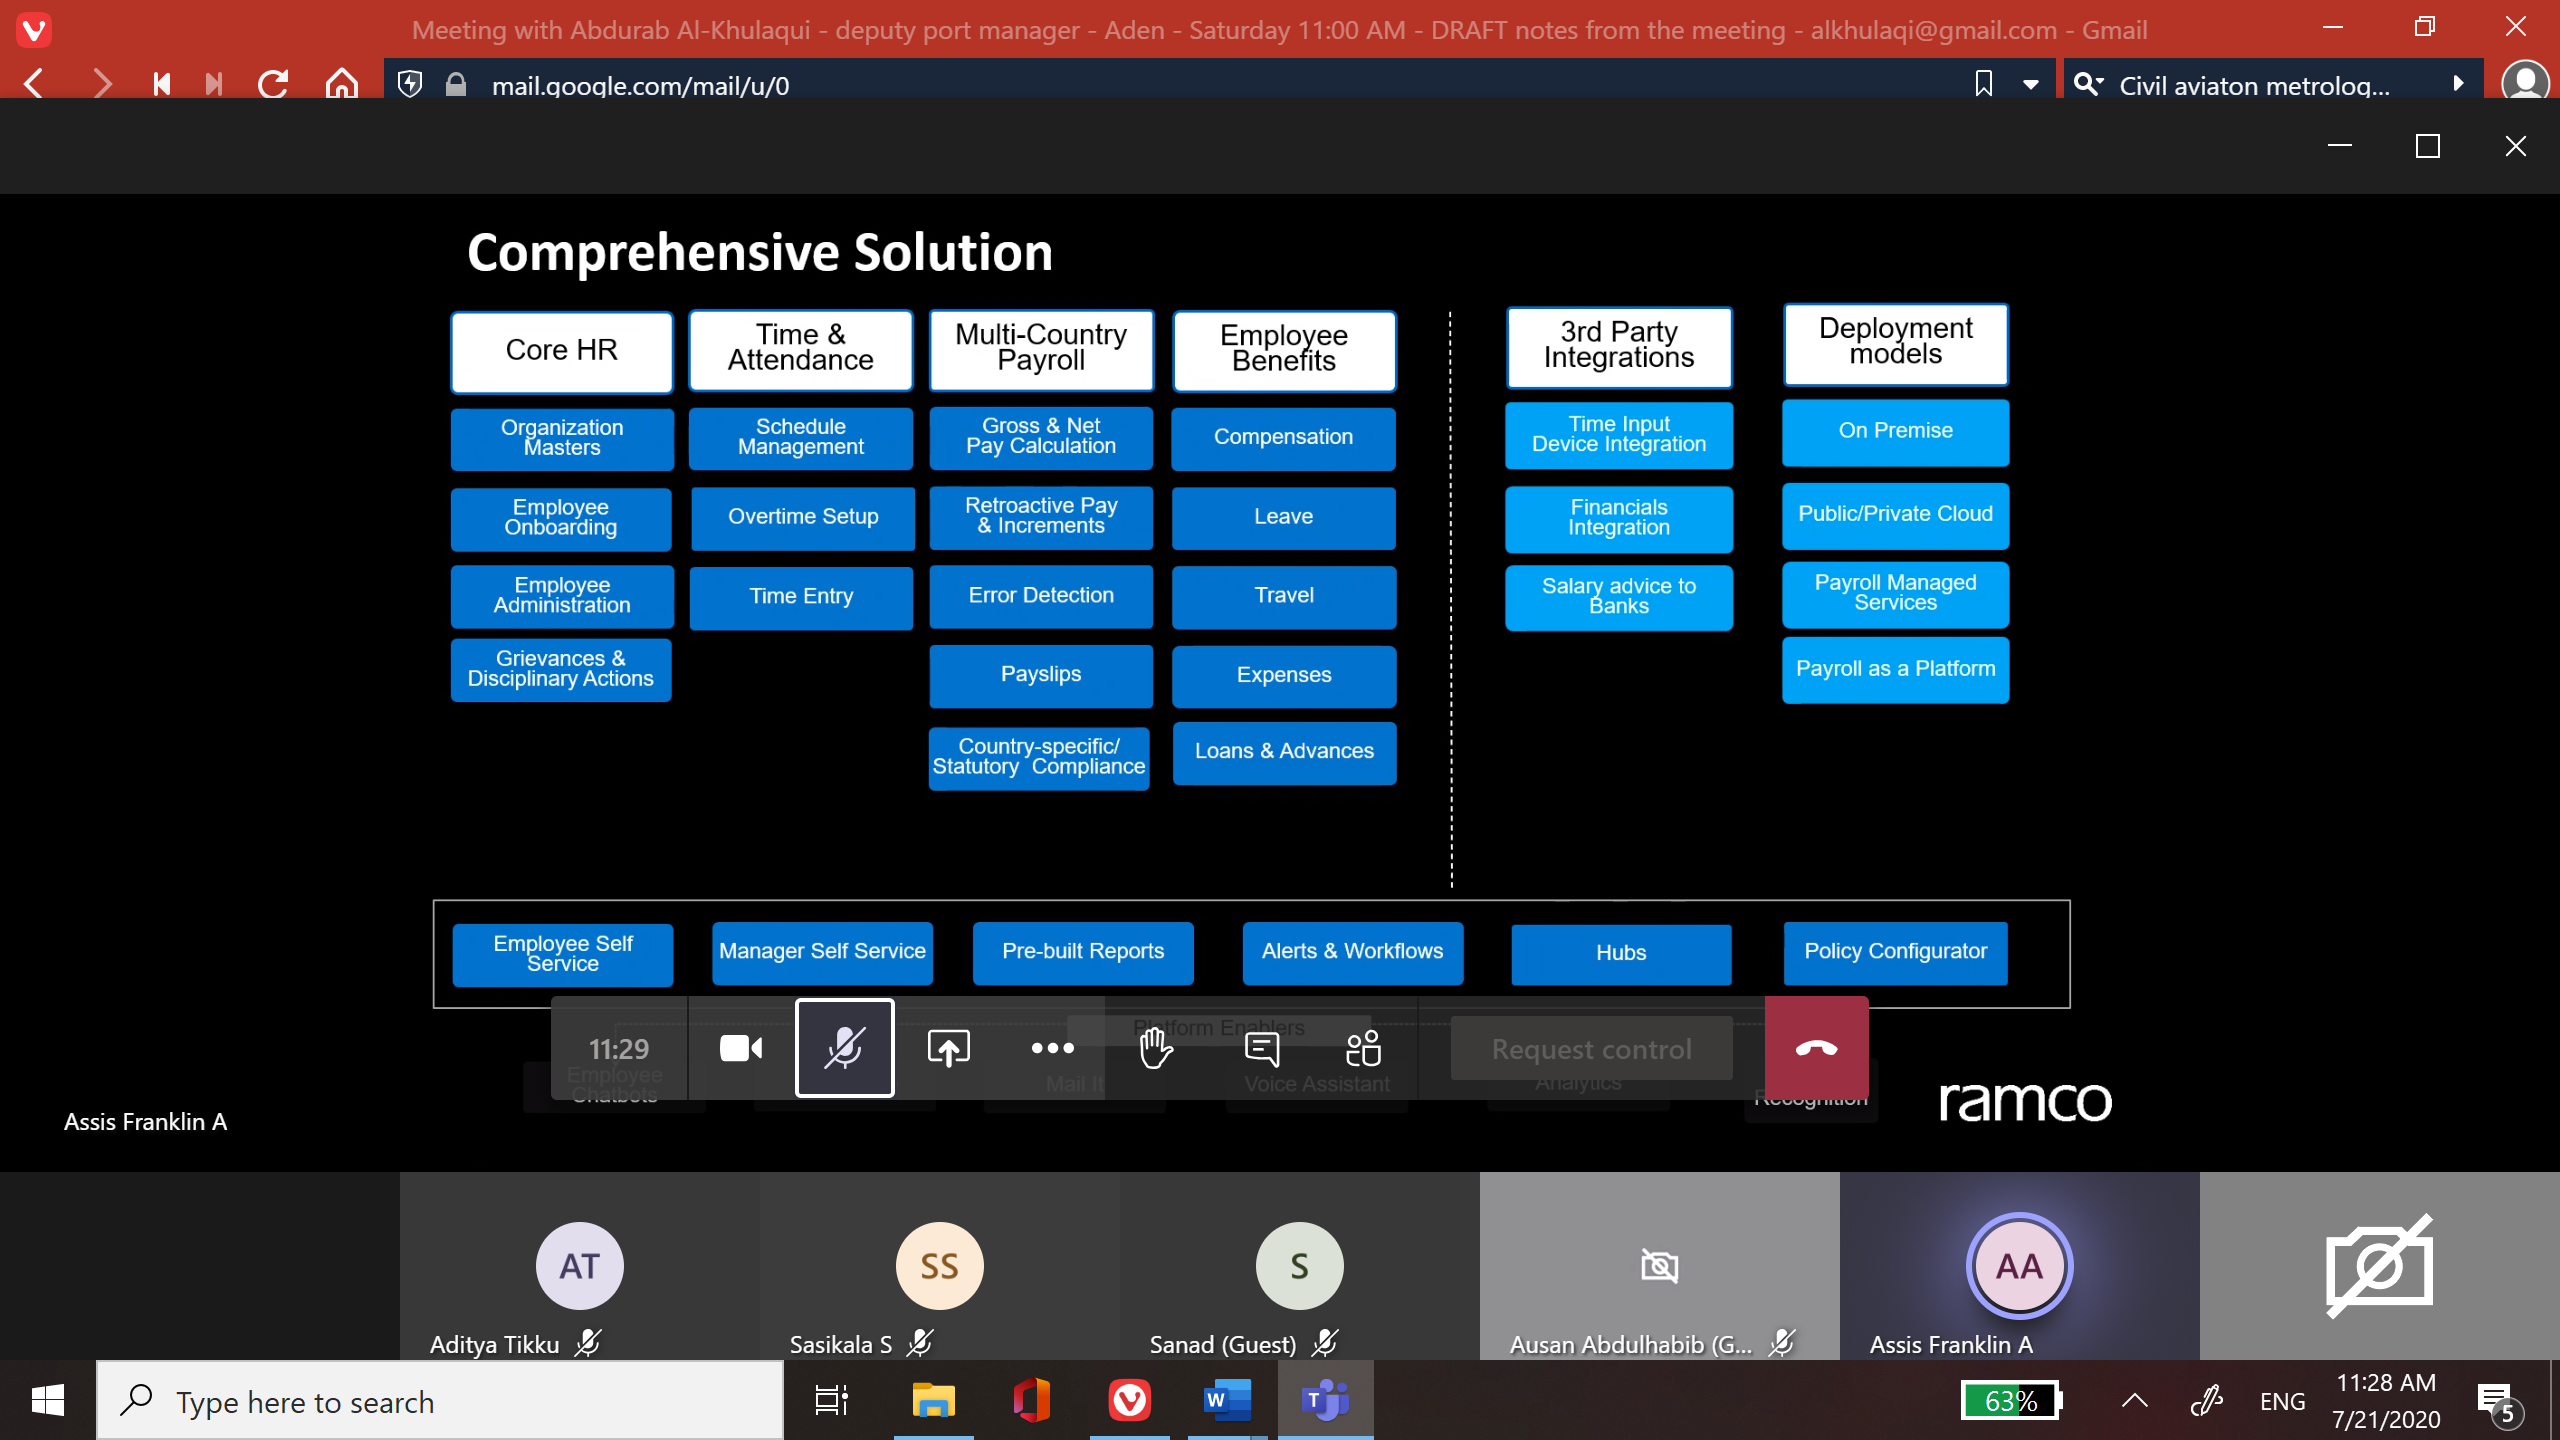This screenshot has width=2560, height=1440.
Task: Click On Premise deployment box
Action: tap(1896, 432)
